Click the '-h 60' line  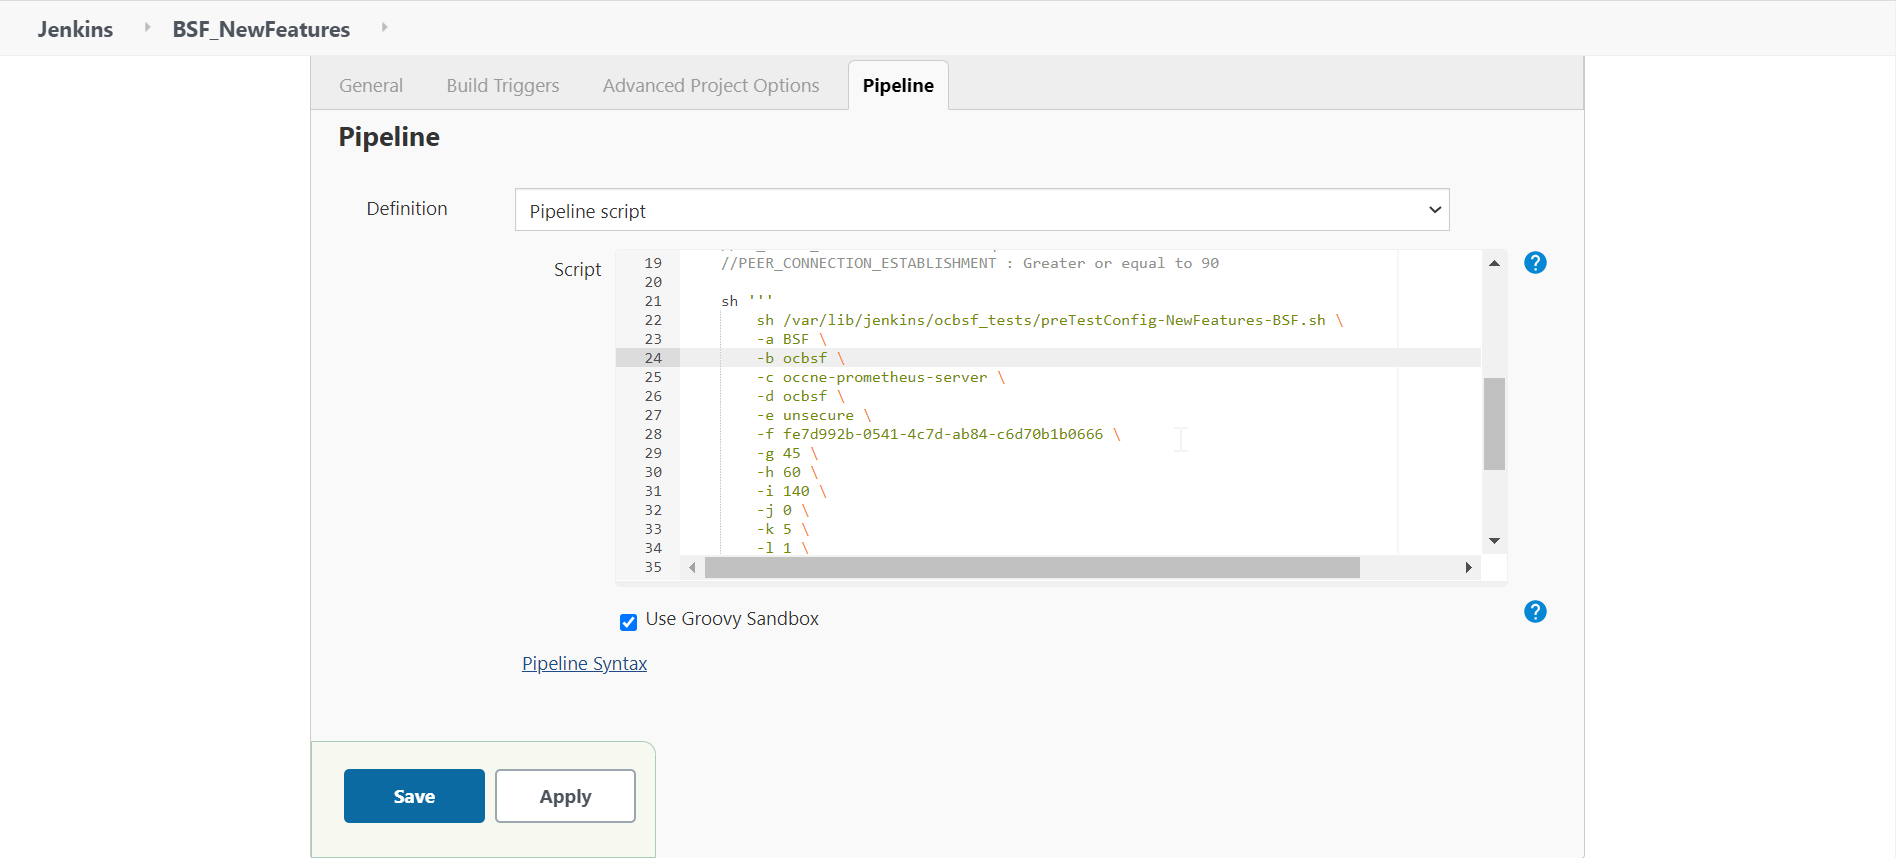click(x=787, y=472)
